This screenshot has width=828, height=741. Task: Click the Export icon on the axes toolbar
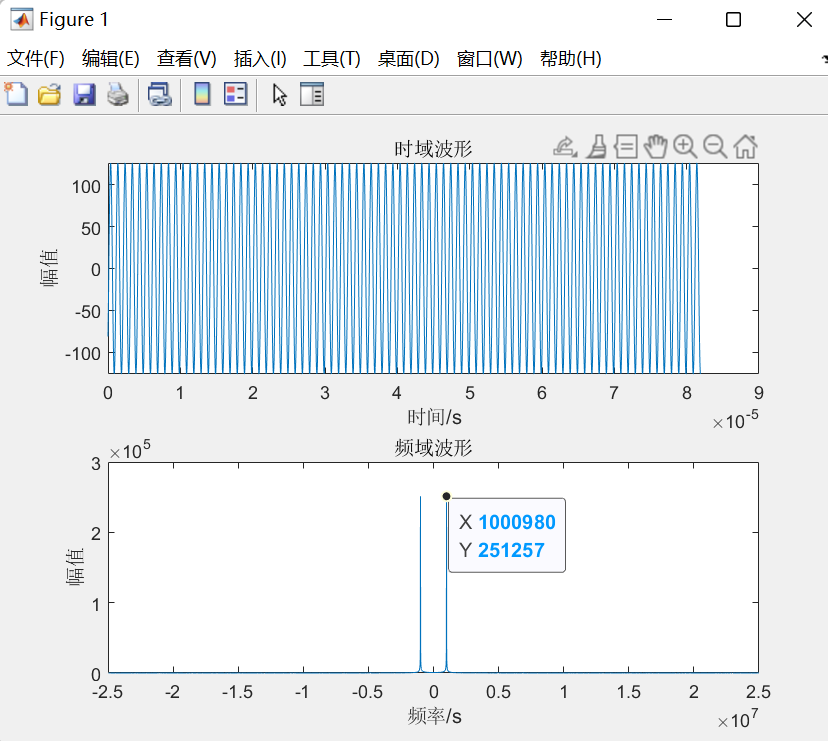pyautogui.click(x=562, y=146)
